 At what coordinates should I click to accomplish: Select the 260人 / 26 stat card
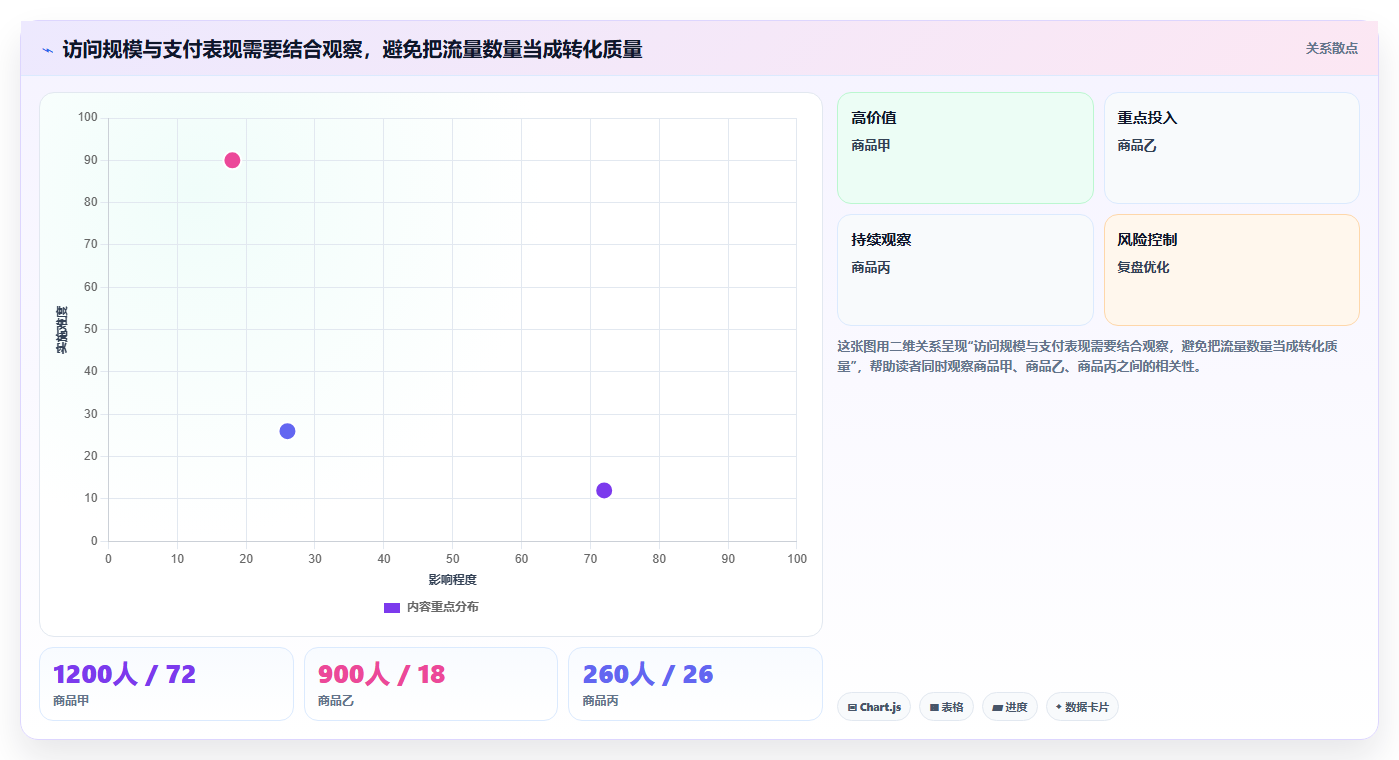[695, 684]
